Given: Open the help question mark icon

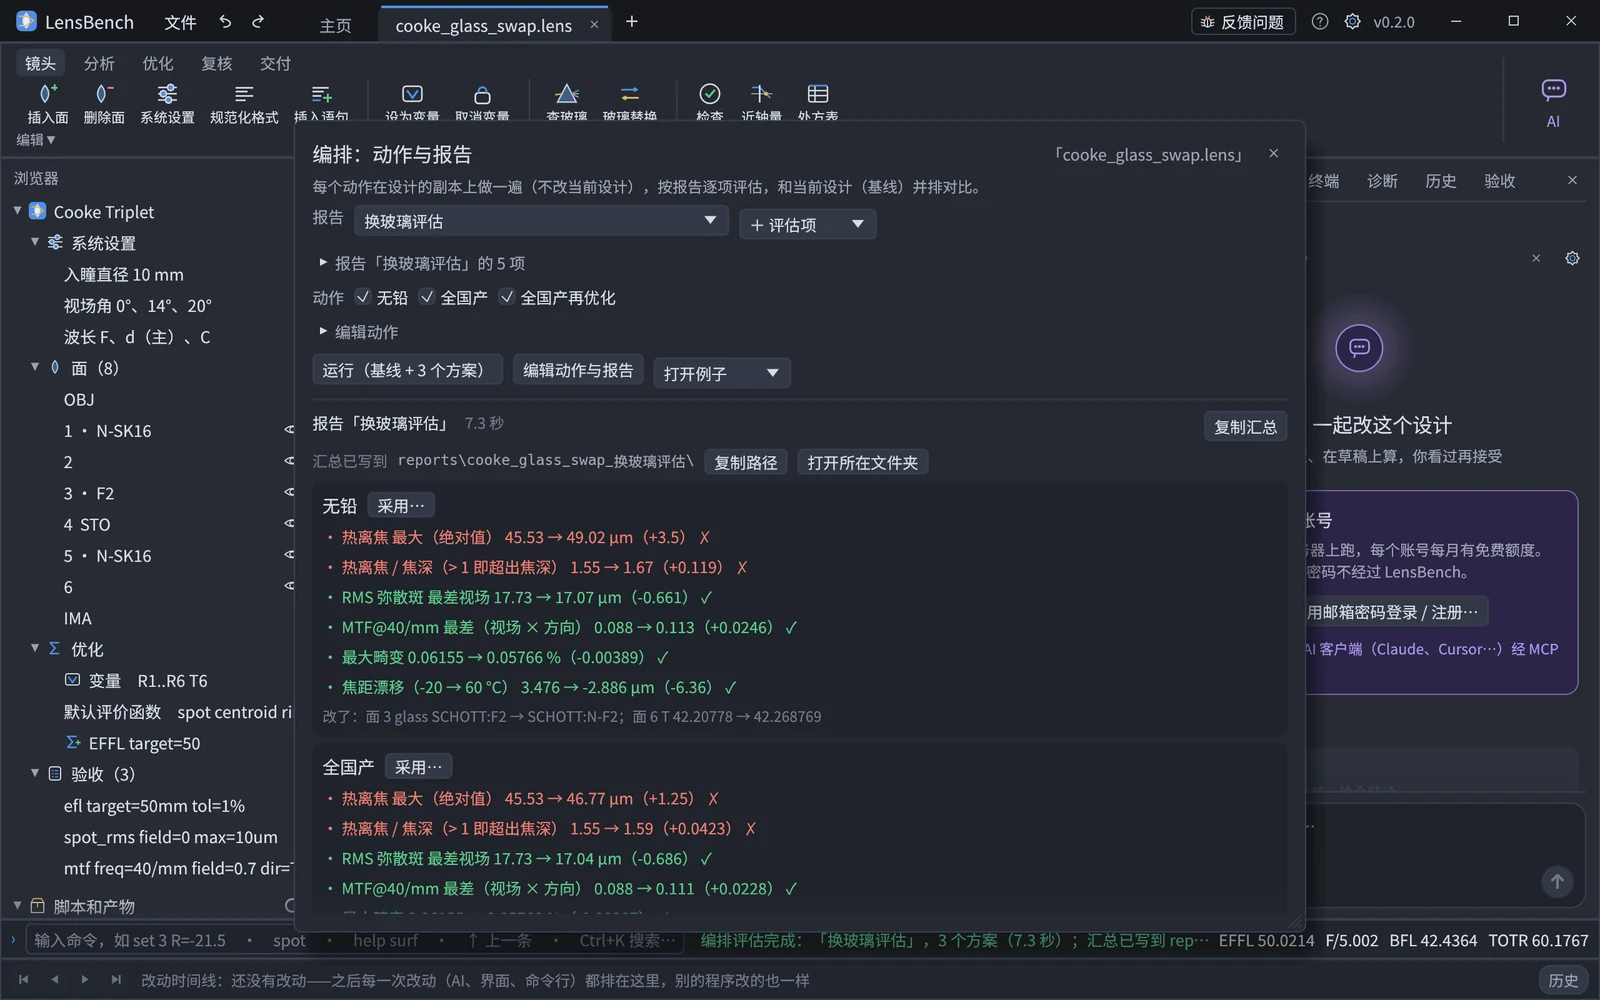Looking at the screenshot, I should point(1320,22).
